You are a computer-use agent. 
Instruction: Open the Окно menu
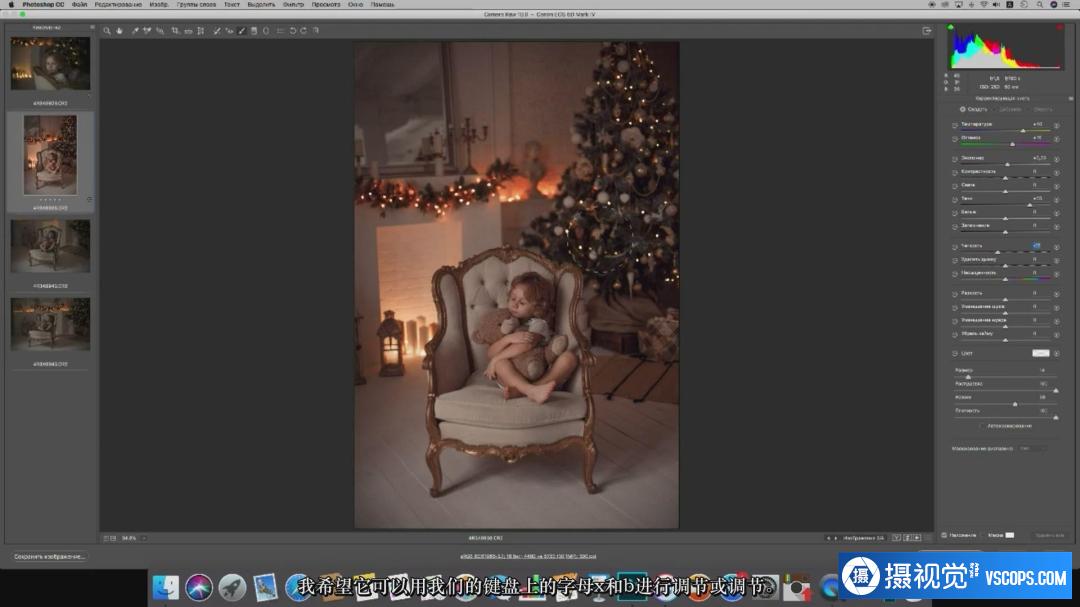pyautogui.click(x=355, y=5)
